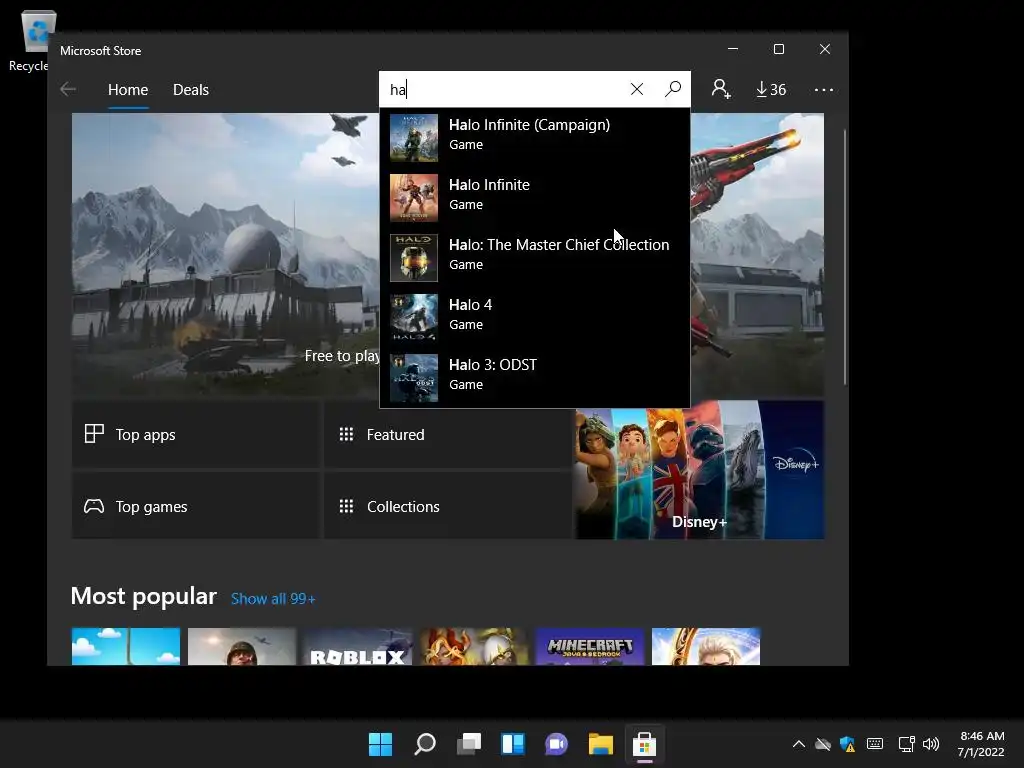Click the network tray icon
1024x768 pixels.
[x=906, y=744]
